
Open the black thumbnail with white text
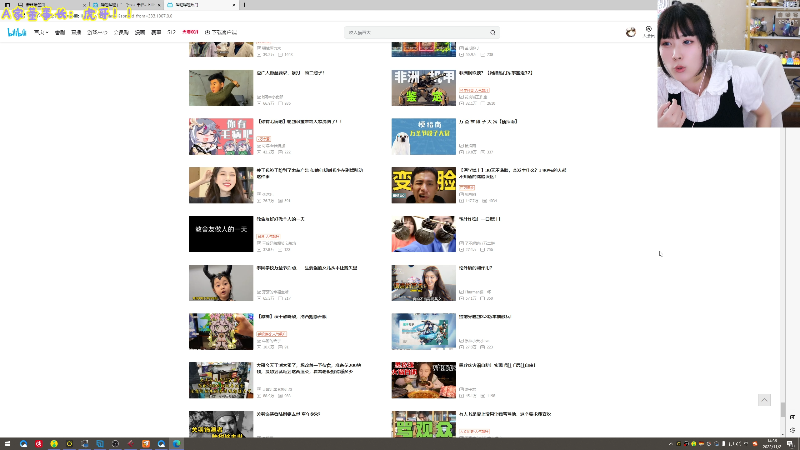[221, 234]
